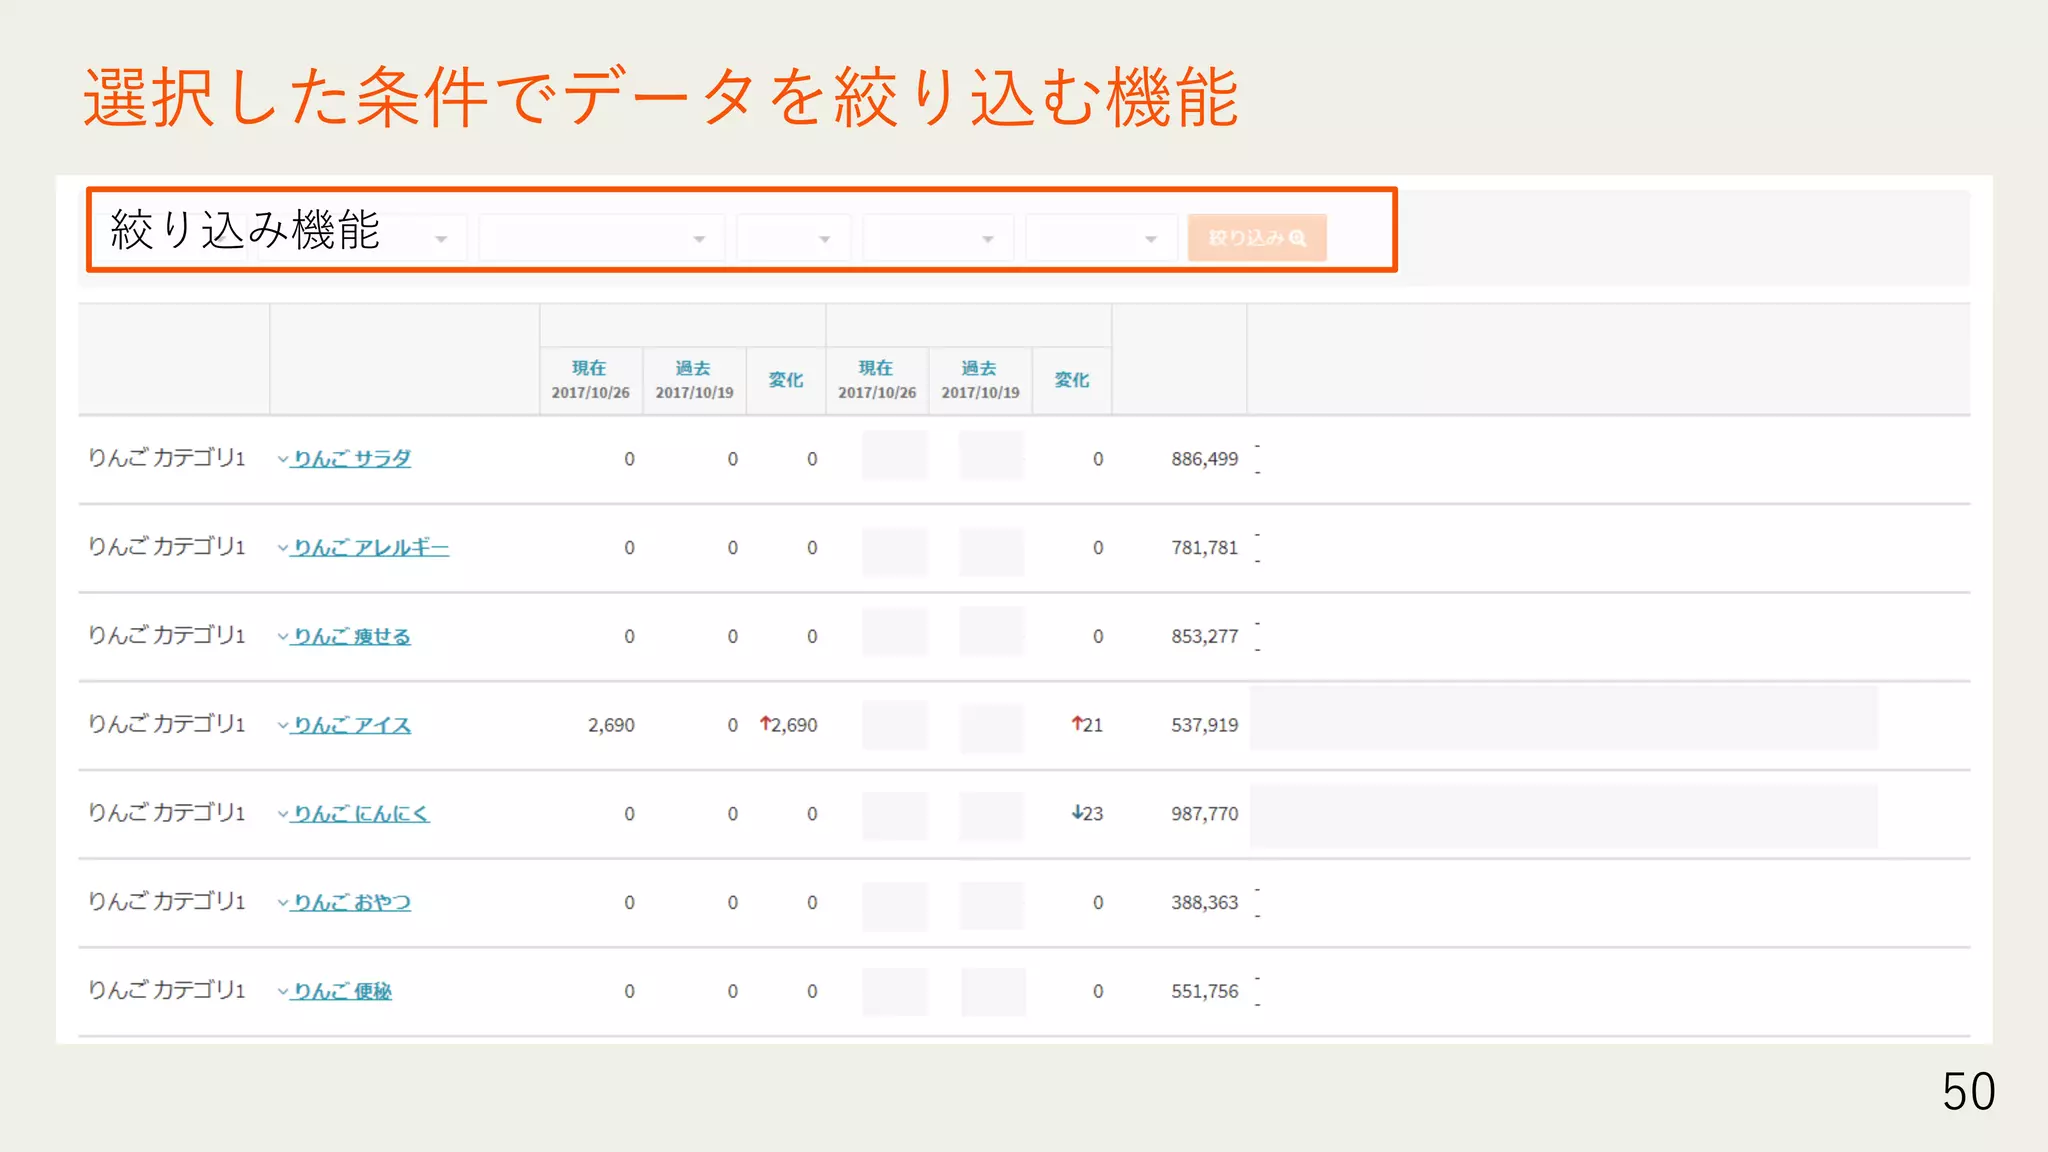The image size is (2048, 1152).
Task: Select the value 388,363
Action: [1205, 903]
